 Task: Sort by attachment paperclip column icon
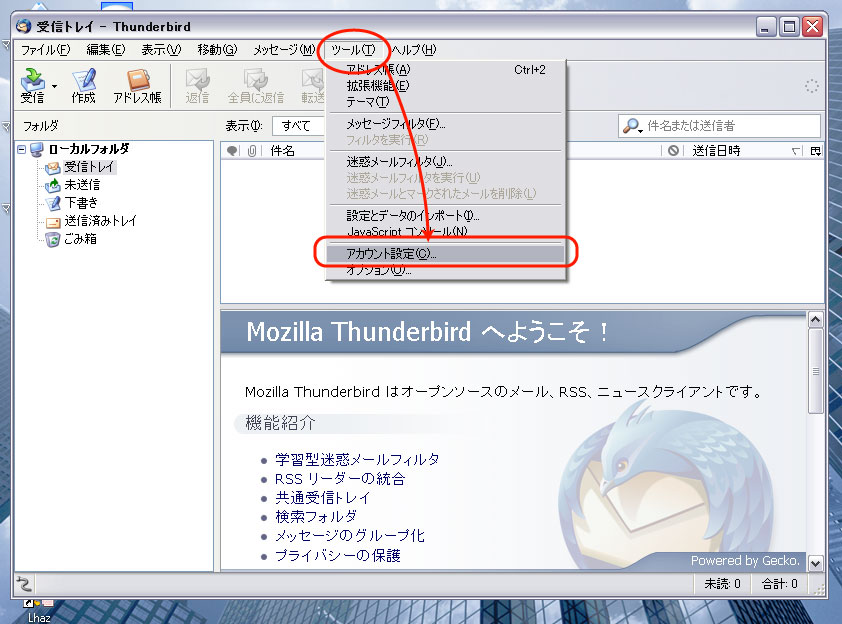252,151
